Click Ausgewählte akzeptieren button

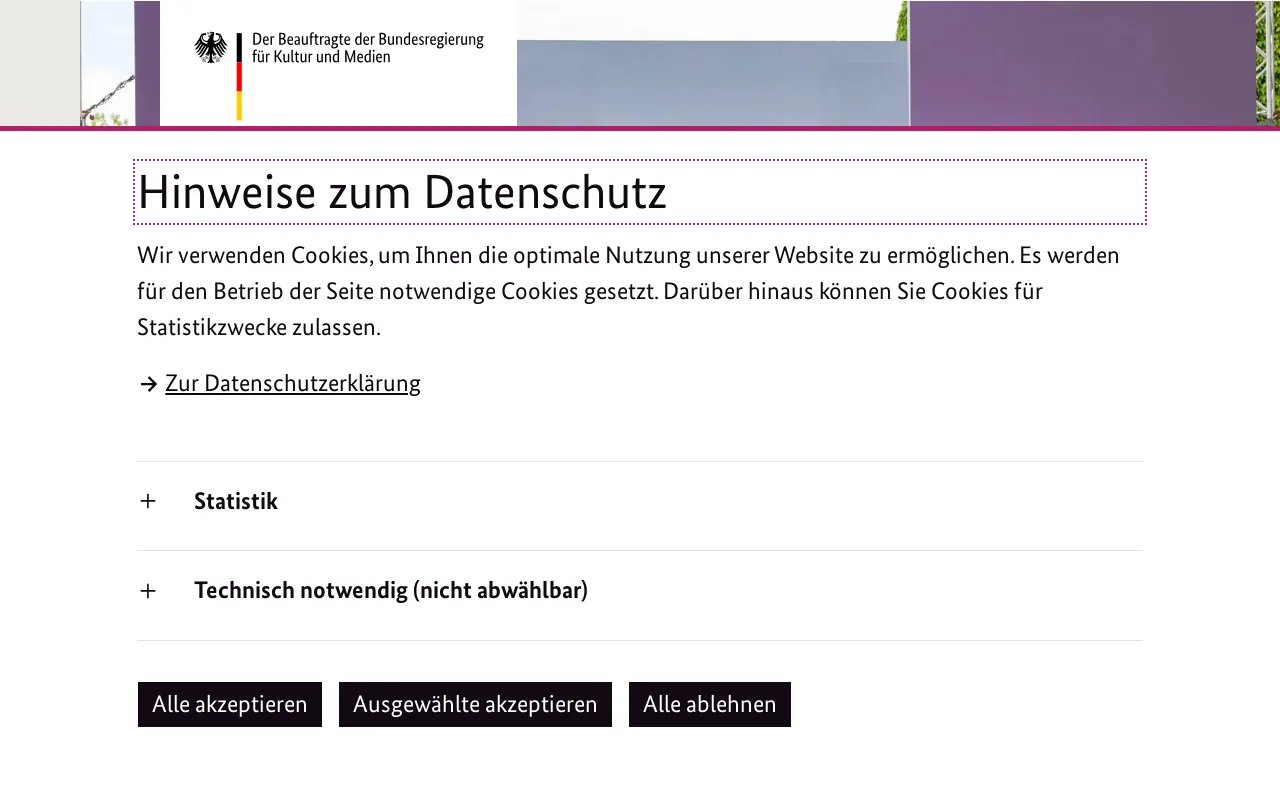tap(475, 704)
